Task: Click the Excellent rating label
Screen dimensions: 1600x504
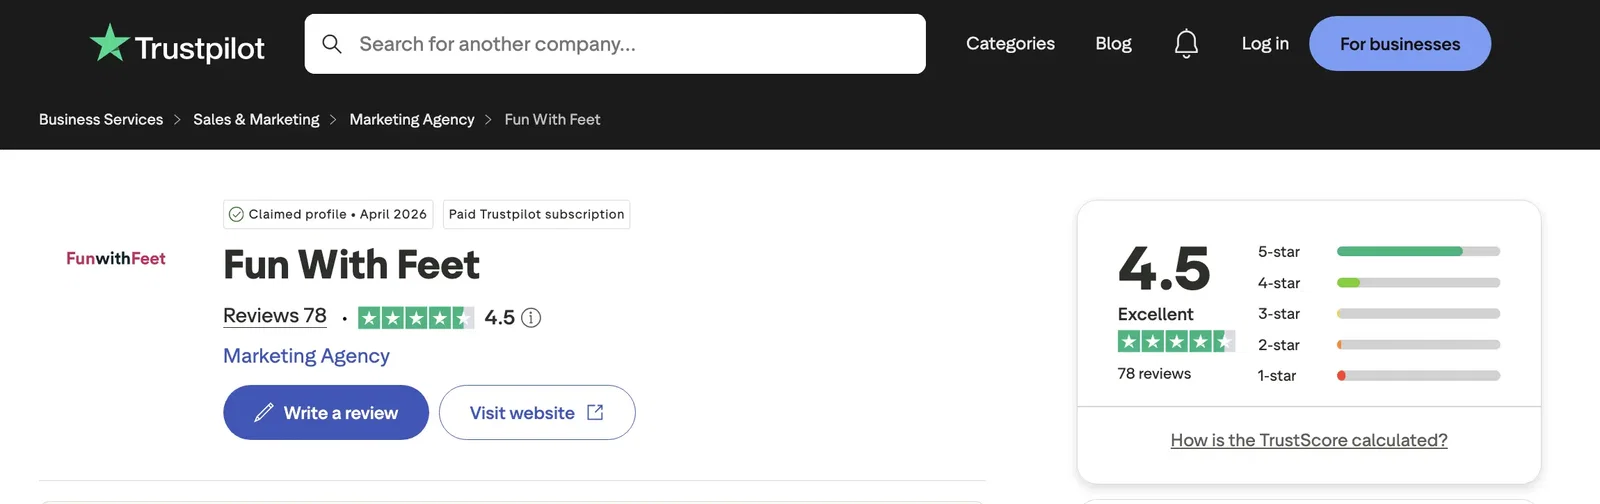Action: (1155, 314)
